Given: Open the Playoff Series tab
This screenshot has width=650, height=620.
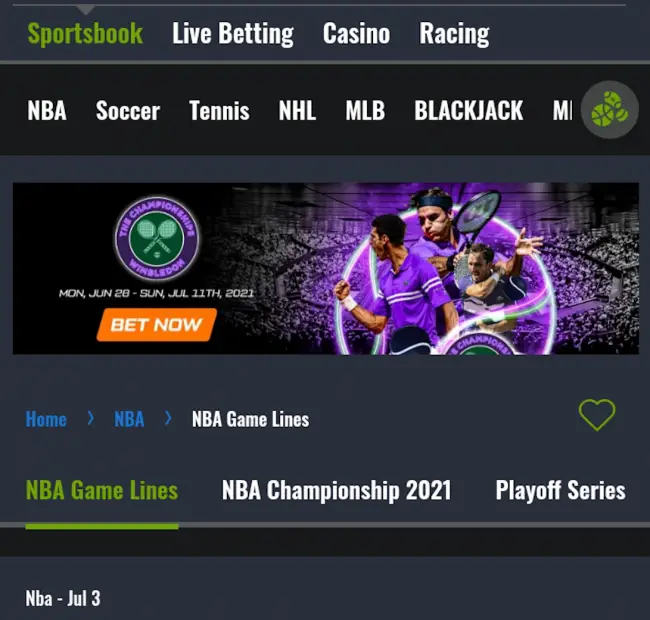Looking at the screenshot, I should click(x=560, y=491).
